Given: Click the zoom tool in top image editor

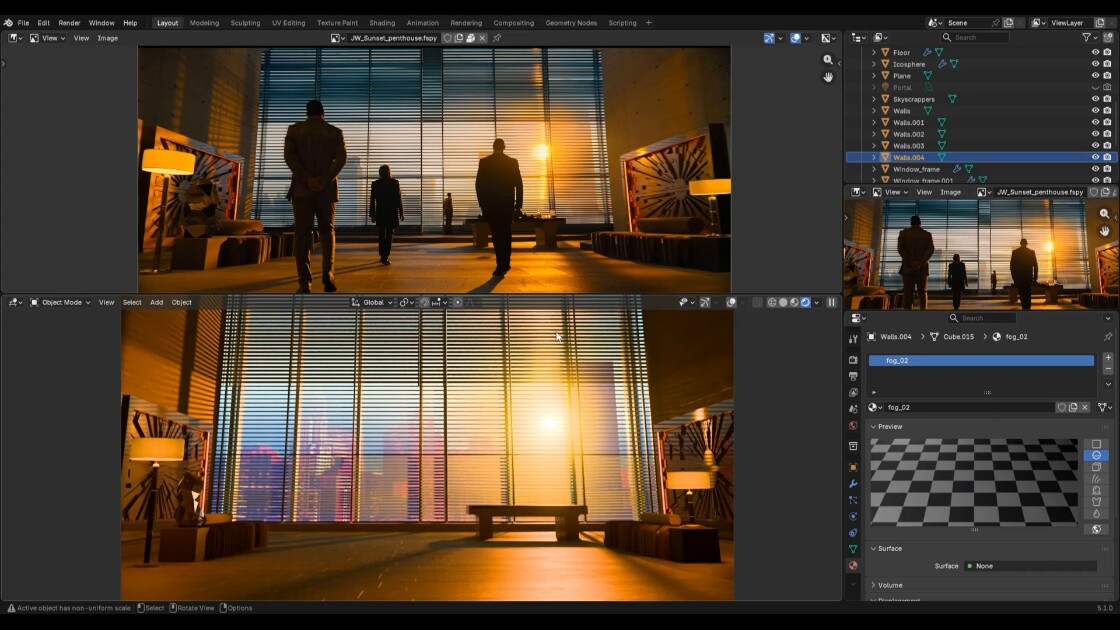Looking at the screenshot, I should pyautogui.click(x=828, y=60).
